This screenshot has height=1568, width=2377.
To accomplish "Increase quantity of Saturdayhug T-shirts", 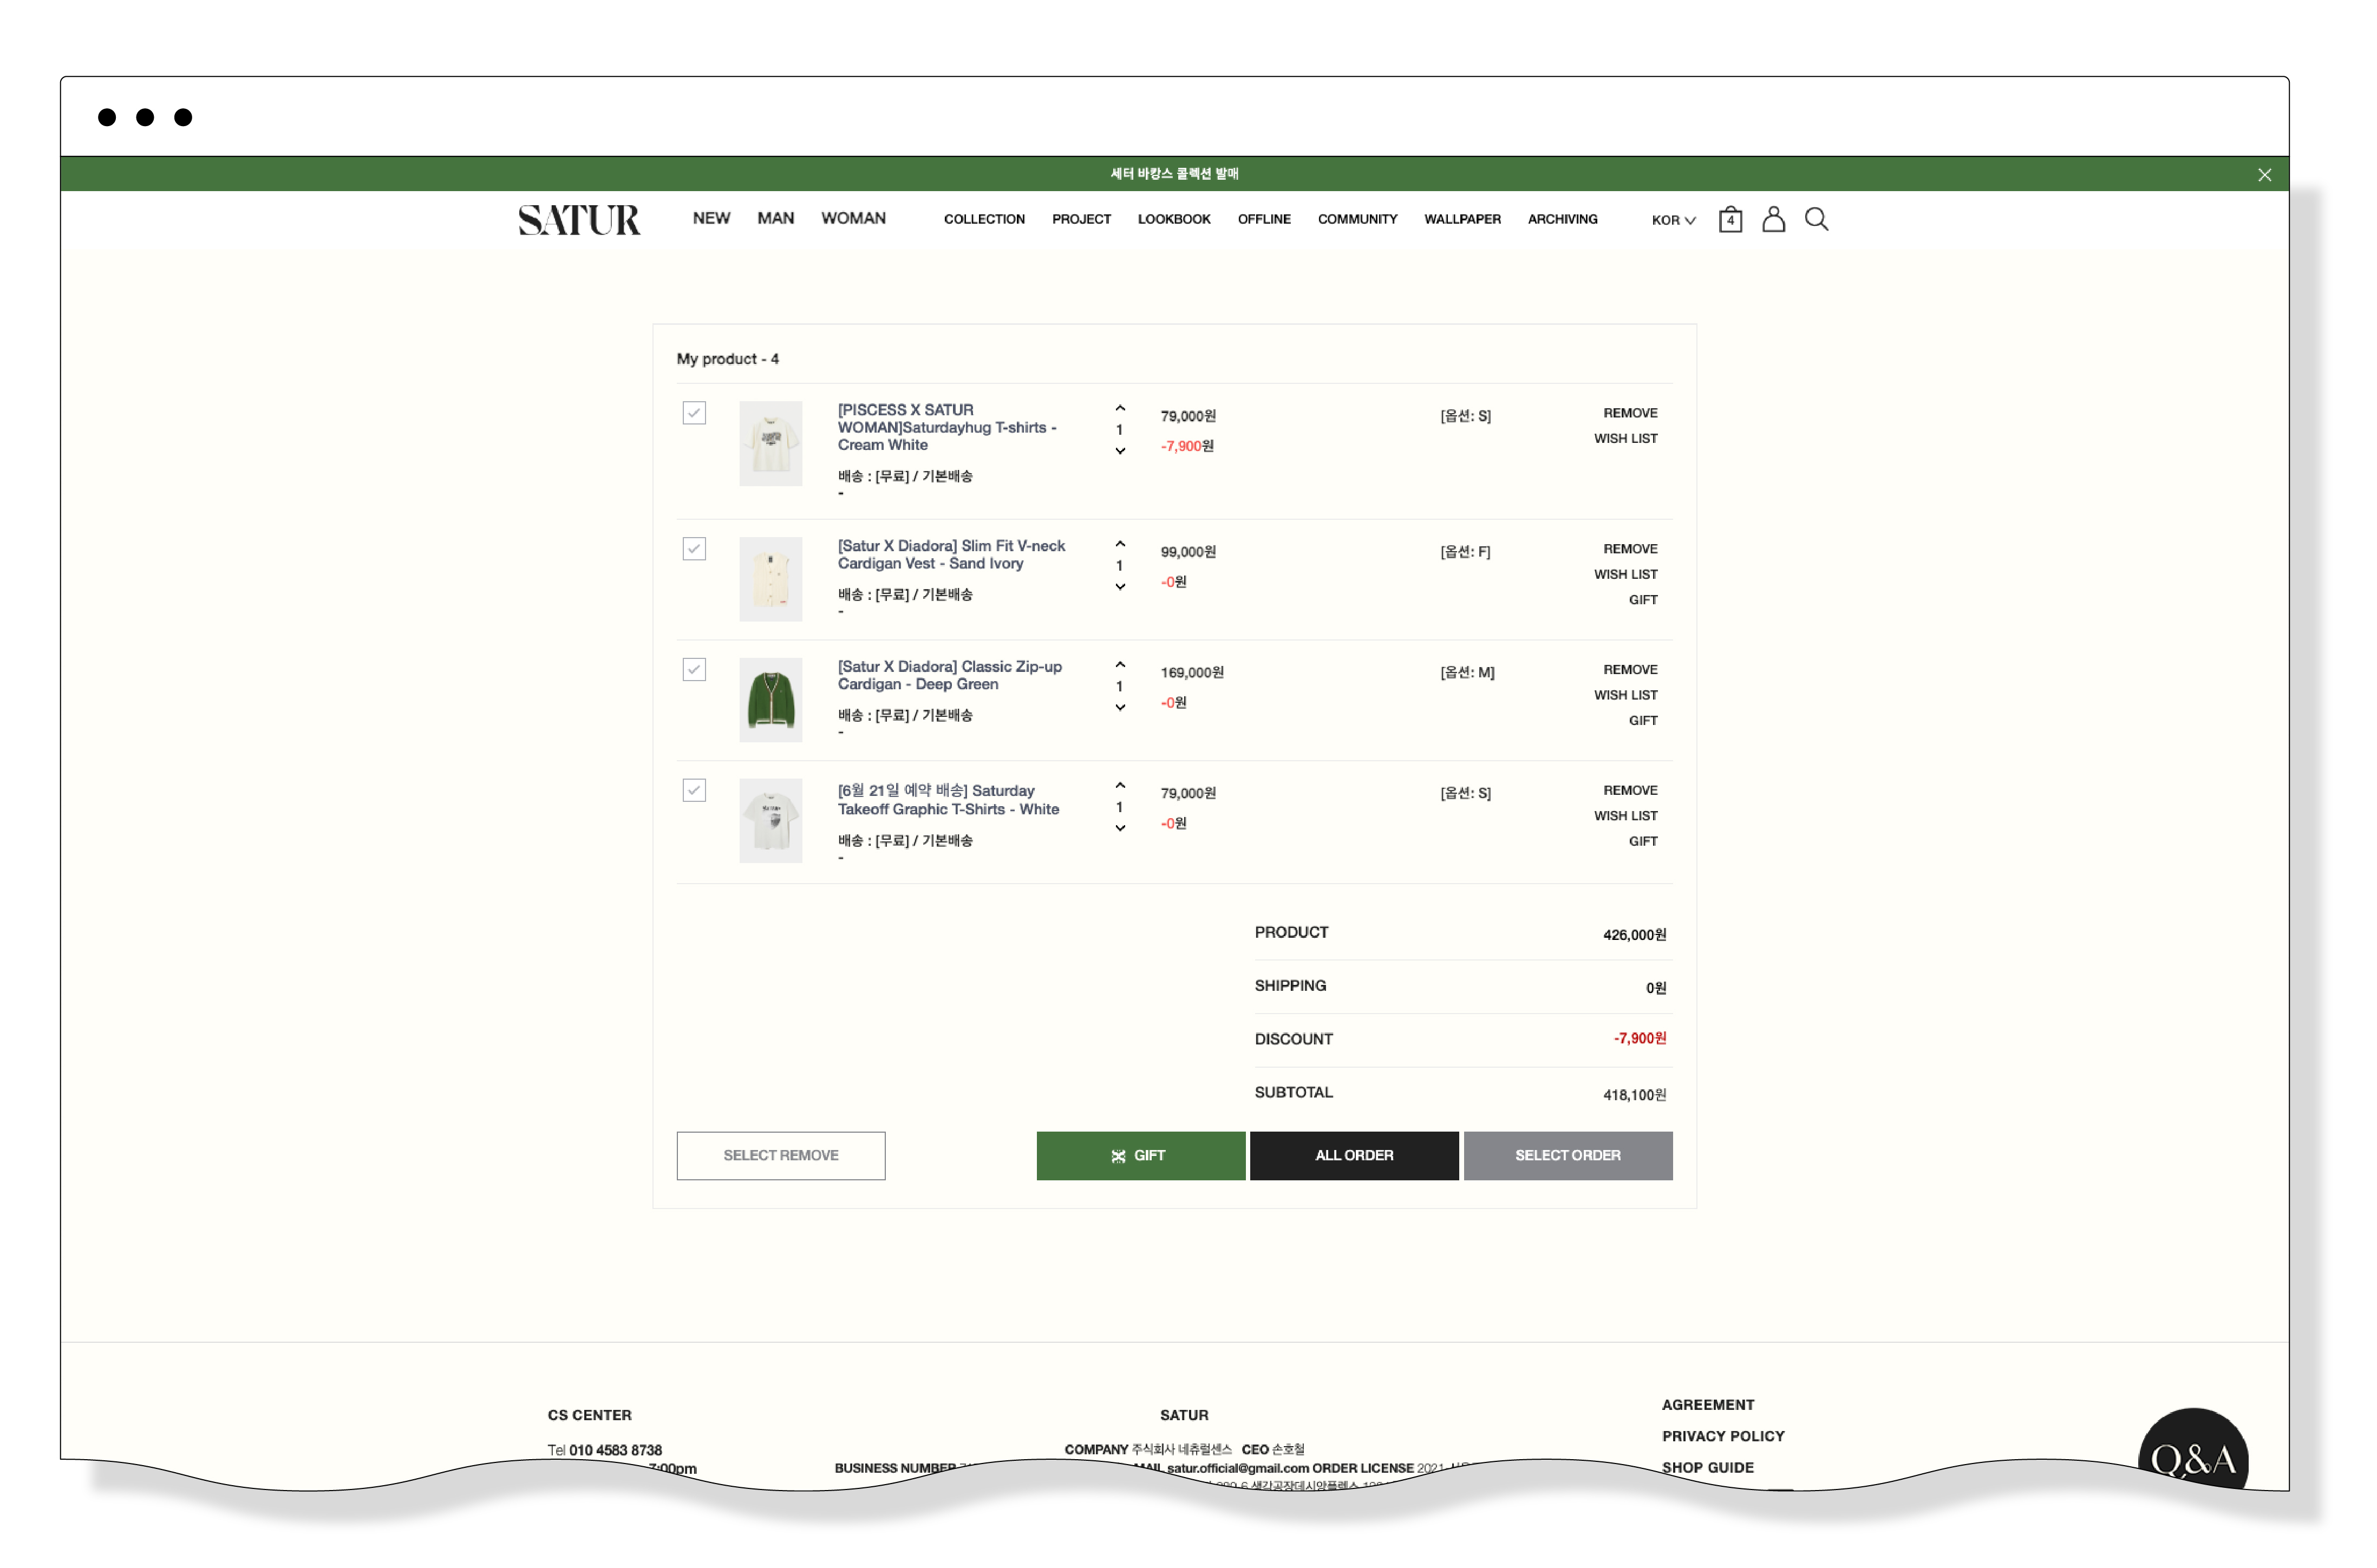I will click(1120, 408).
